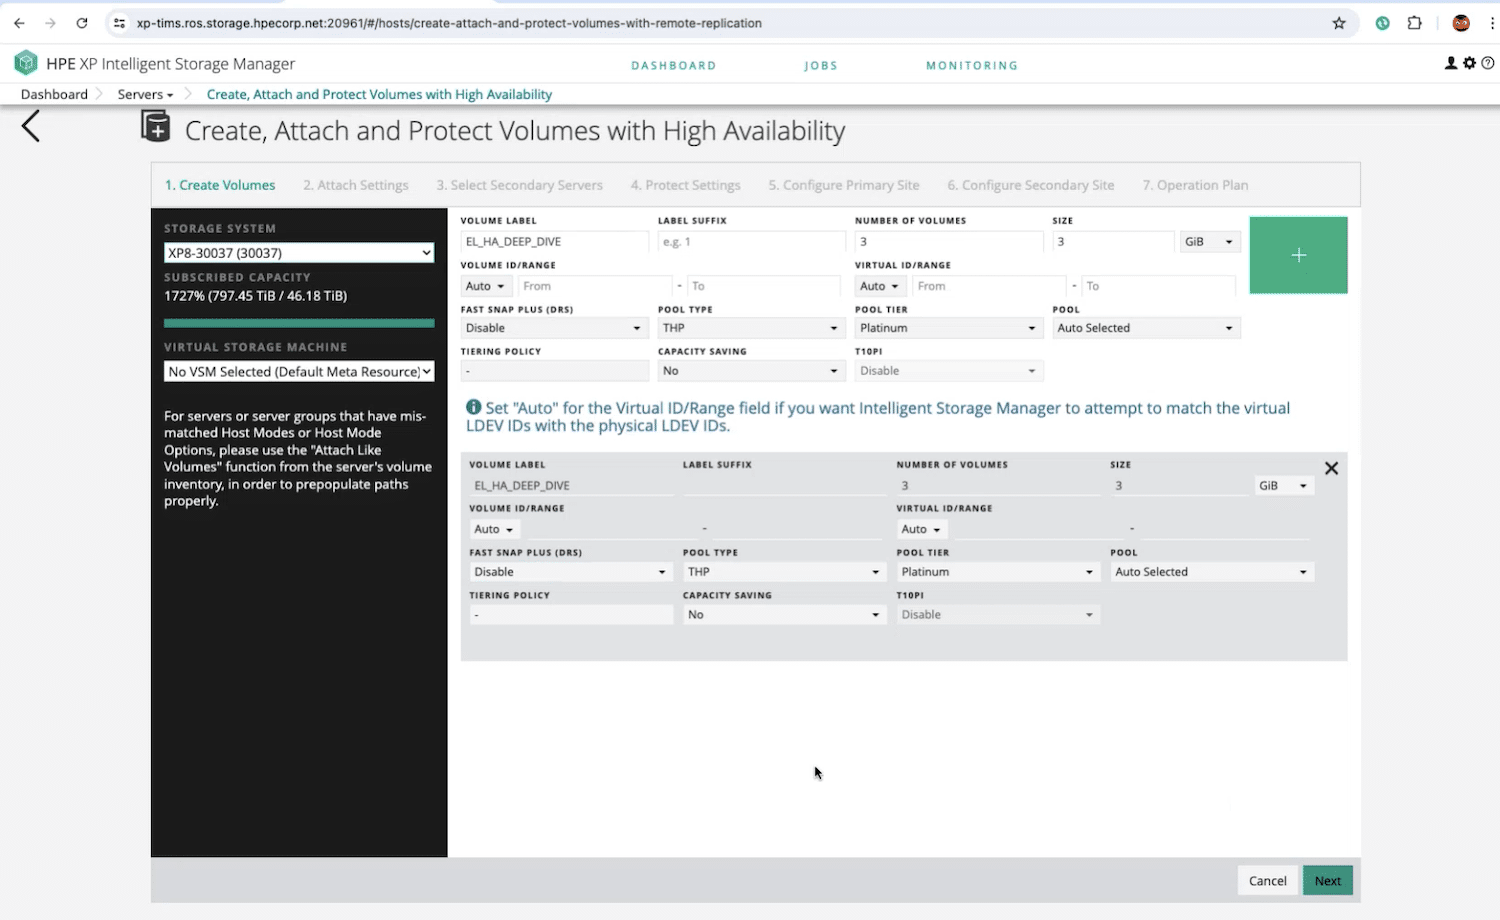The image size is (1500, 920).
Task: Select step 3 Select Secondary Servers
Action: tap(519, 185)
